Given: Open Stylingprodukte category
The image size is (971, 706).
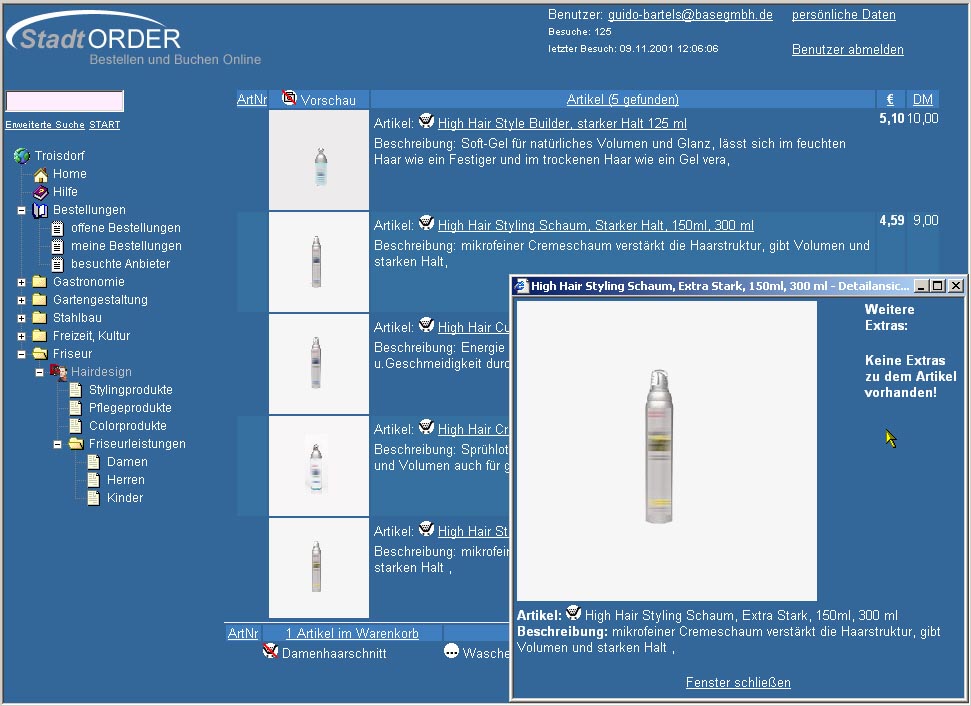Looking at the screenshot, I should pyautogui.click(x=130, y=390).
